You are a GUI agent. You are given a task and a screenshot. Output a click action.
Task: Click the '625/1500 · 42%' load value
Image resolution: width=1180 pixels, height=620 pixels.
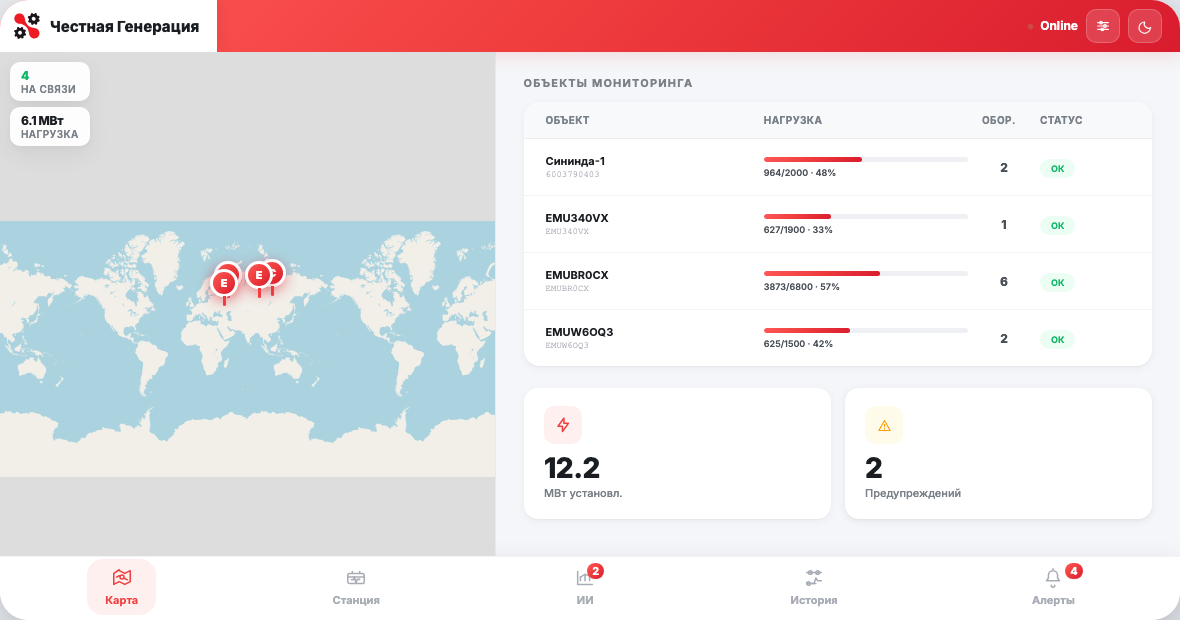click(x=798, y=344)
